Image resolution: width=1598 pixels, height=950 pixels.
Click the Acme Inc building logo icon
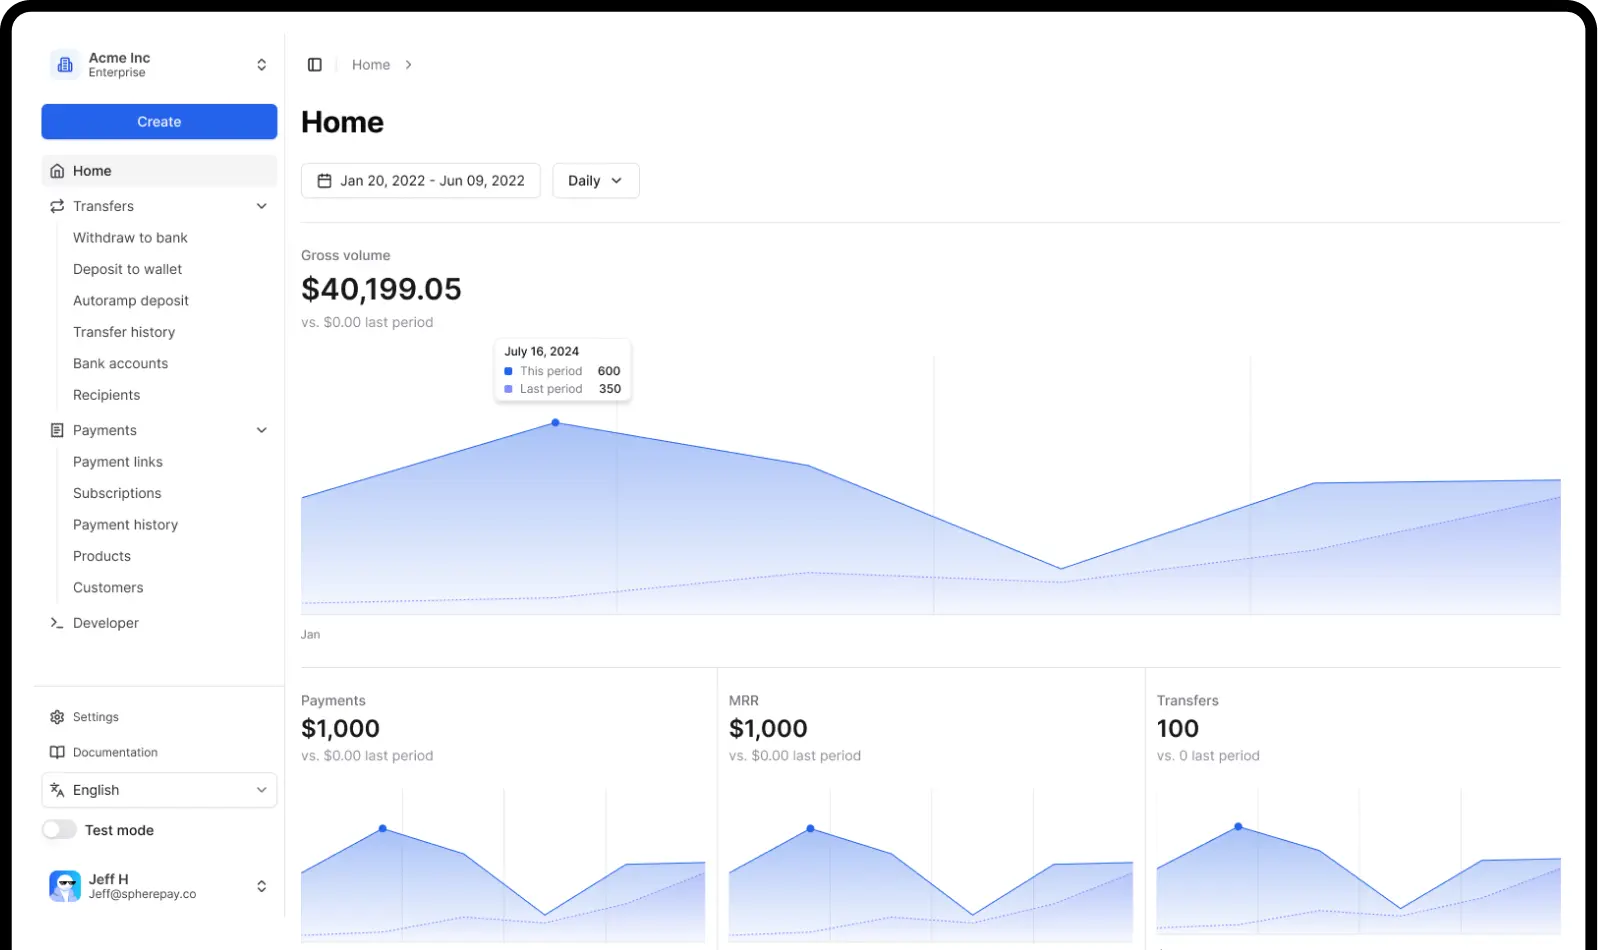65,65
